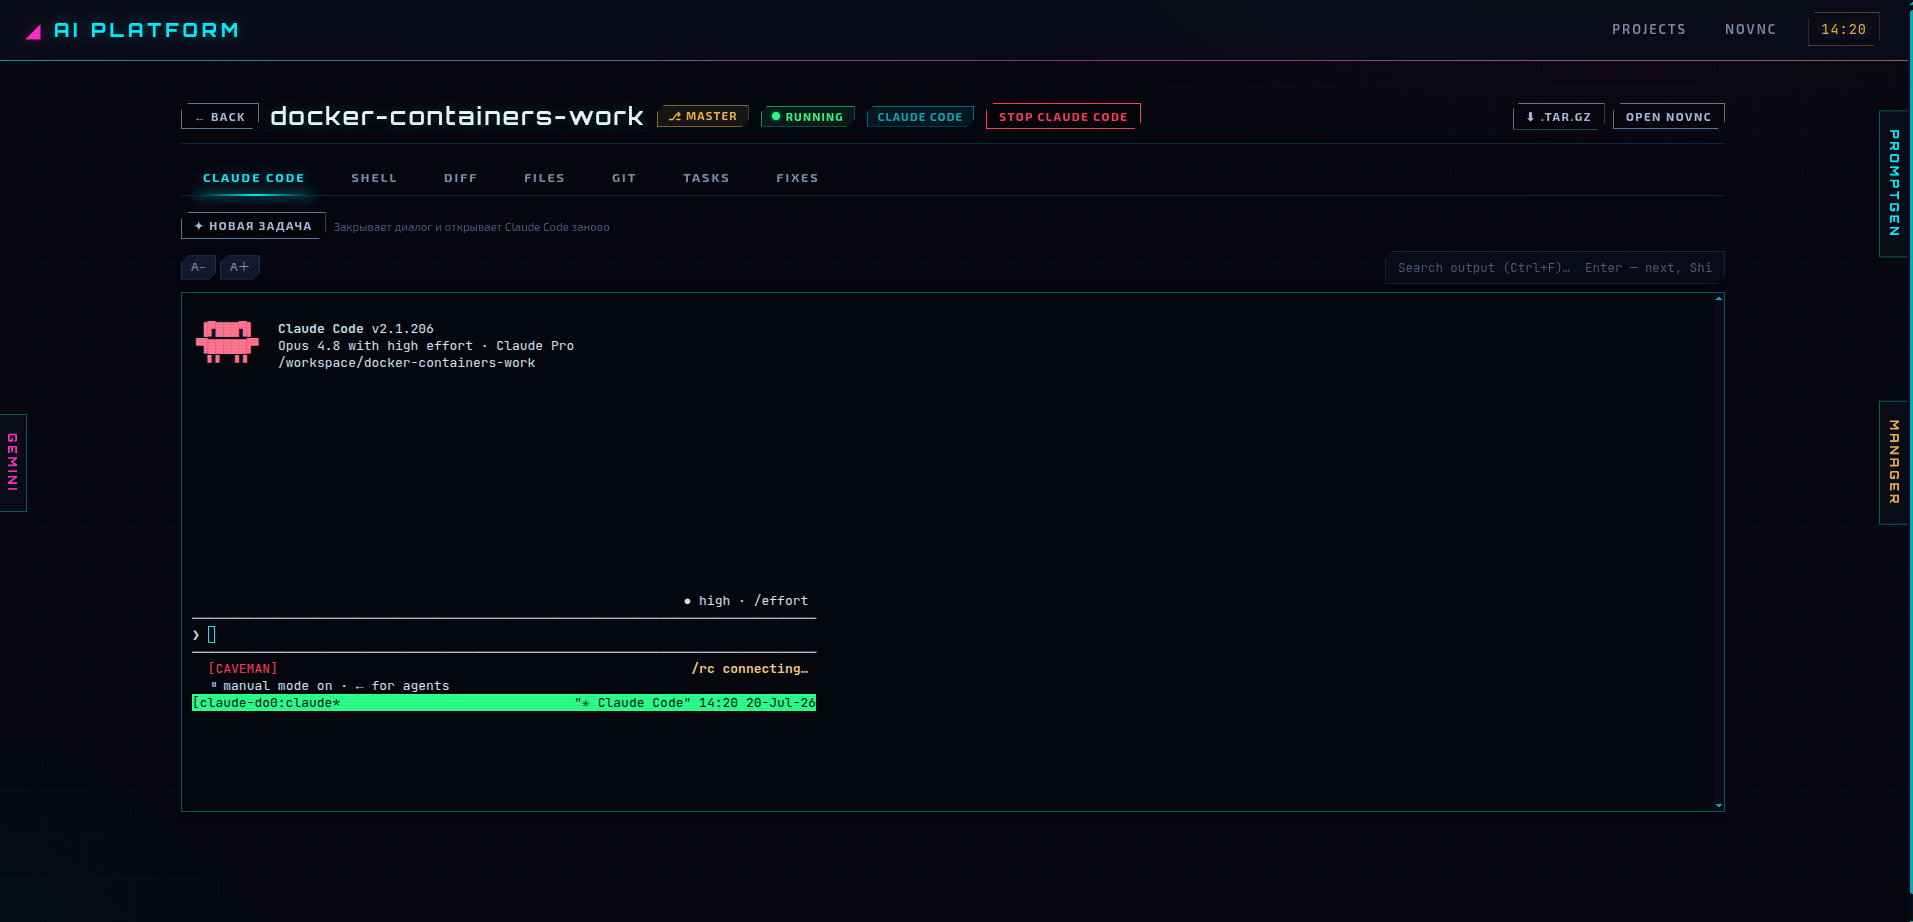Expand the Manager side panel
The image size is (1913, 922).
(1894, 462)
